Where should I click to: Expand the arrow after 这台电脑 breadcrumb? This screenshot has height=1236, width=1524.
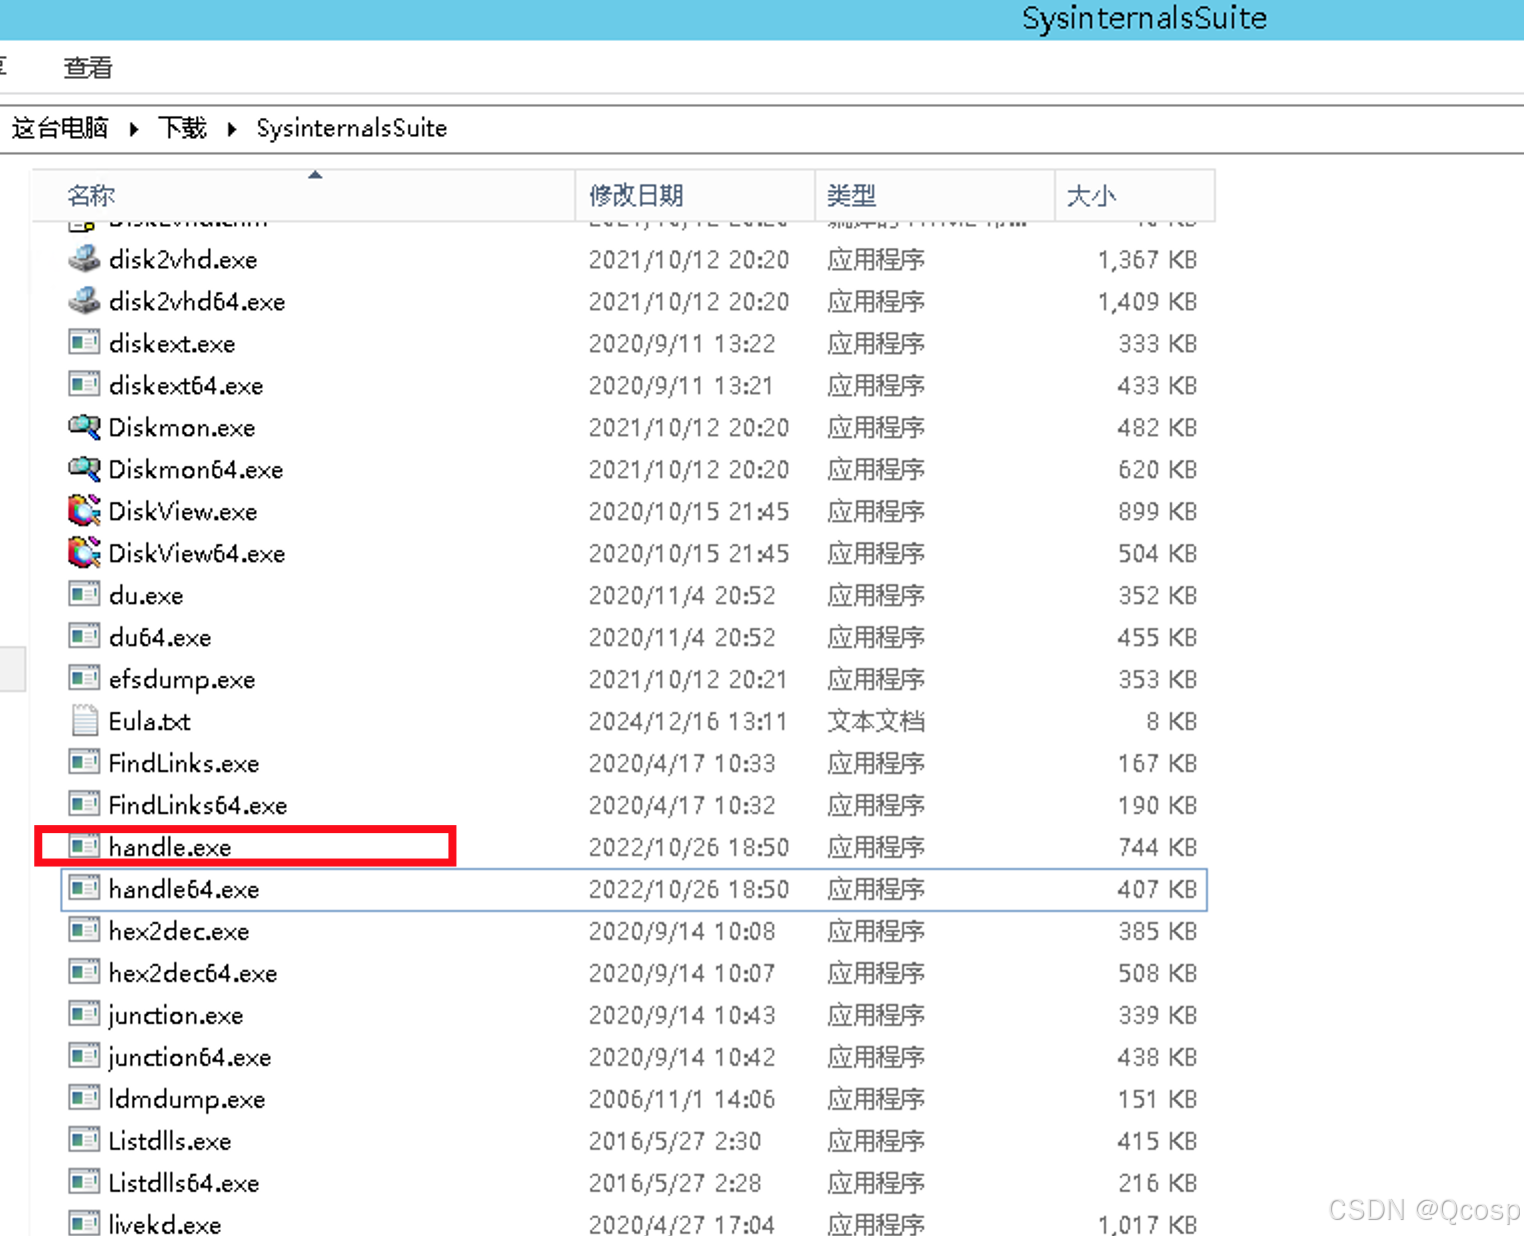pos(134,129)
